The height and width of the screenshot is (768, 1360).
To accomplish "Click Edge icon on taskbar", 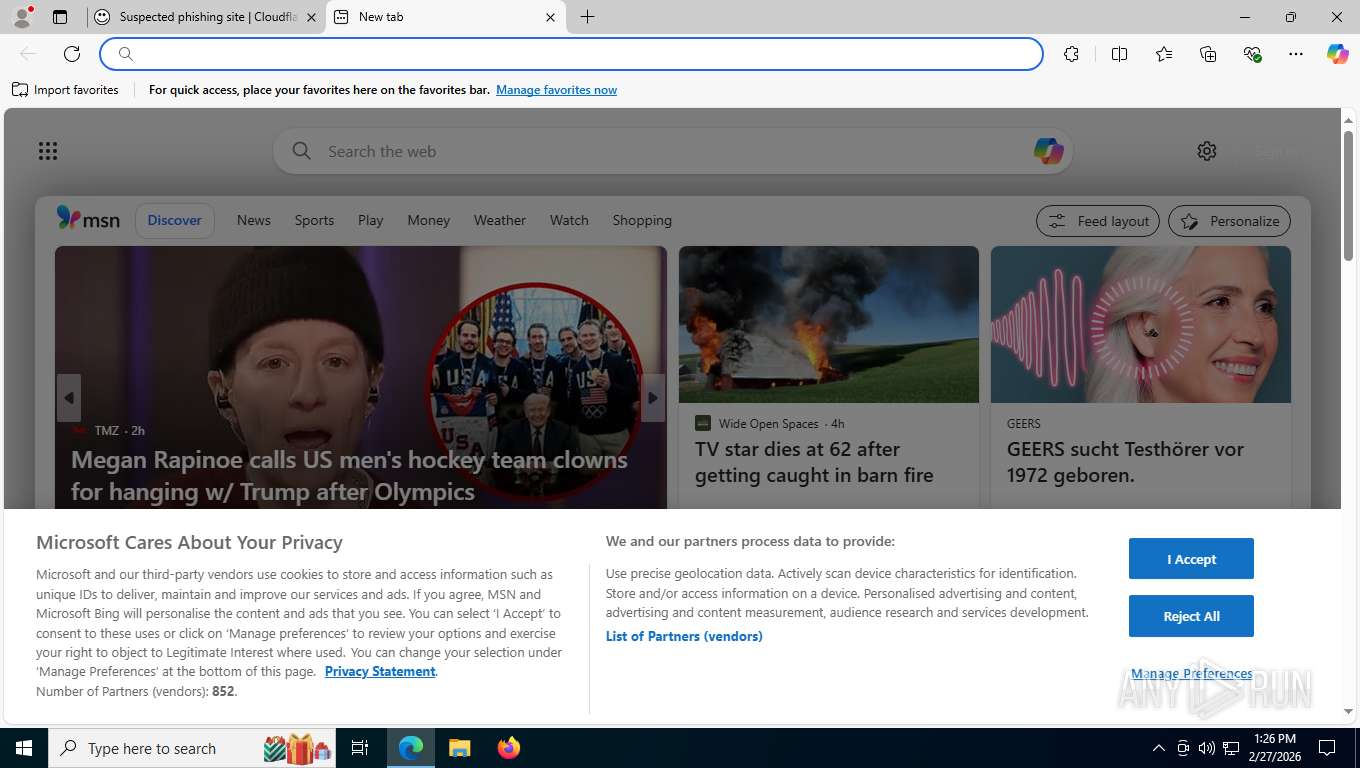I will [x=411, y=748].
